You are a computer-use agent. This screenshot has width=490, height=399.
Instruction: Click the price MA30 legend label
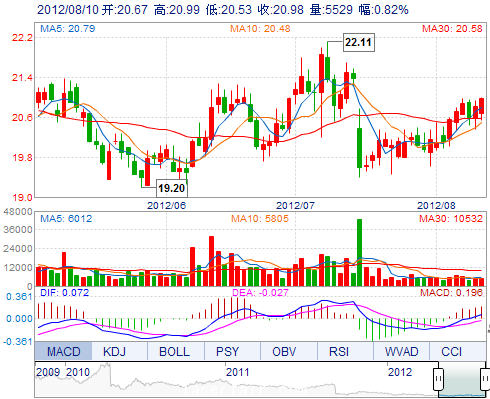452,28
